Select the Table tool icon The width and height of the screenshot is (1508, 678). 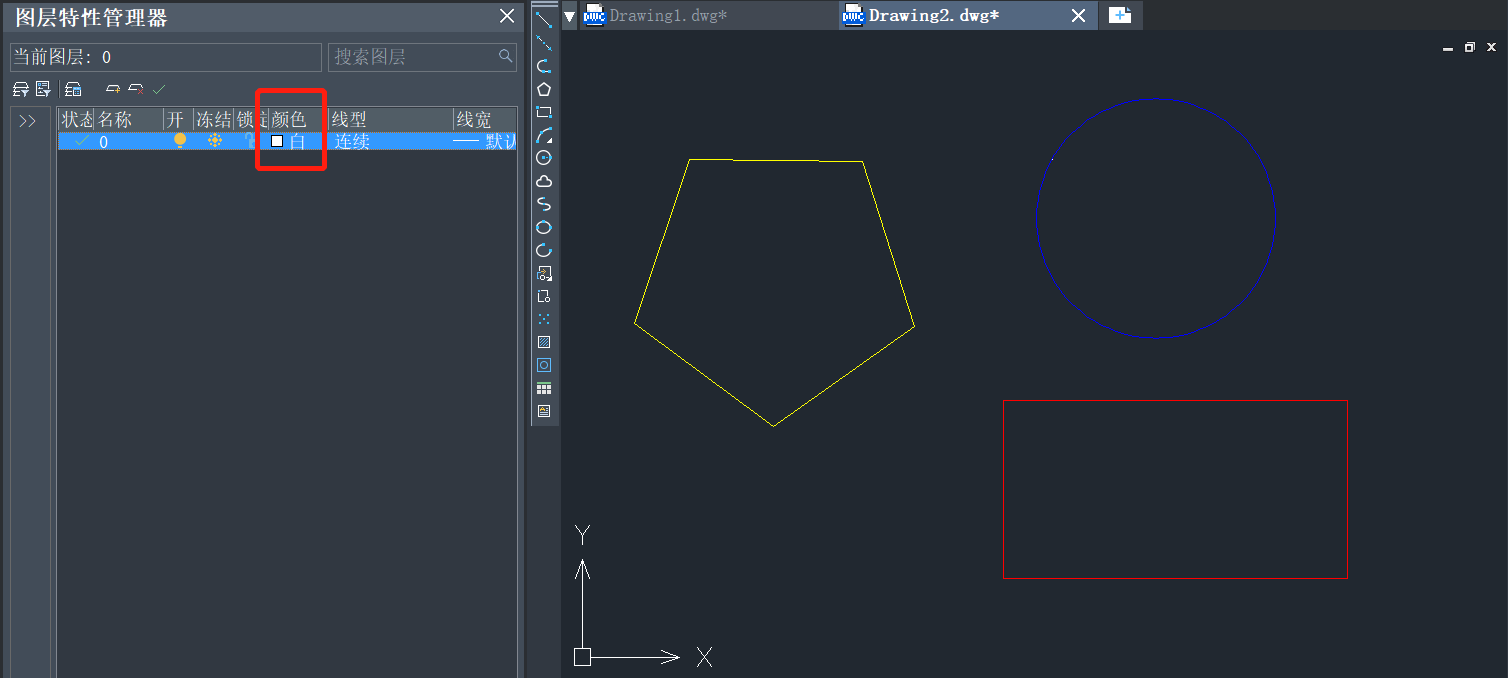point(544,388)
